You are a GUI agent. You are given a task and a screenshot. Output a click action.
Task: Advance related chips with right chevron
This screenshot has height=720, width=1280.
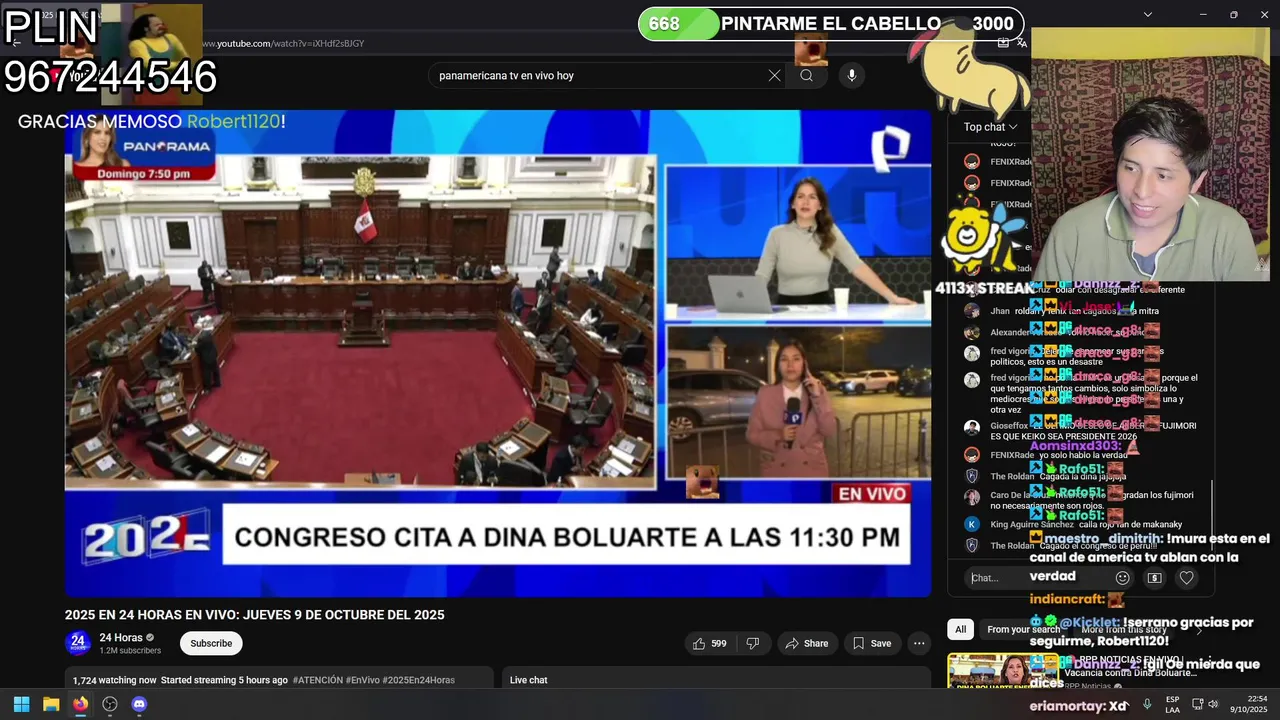(x=1199, y=629)
